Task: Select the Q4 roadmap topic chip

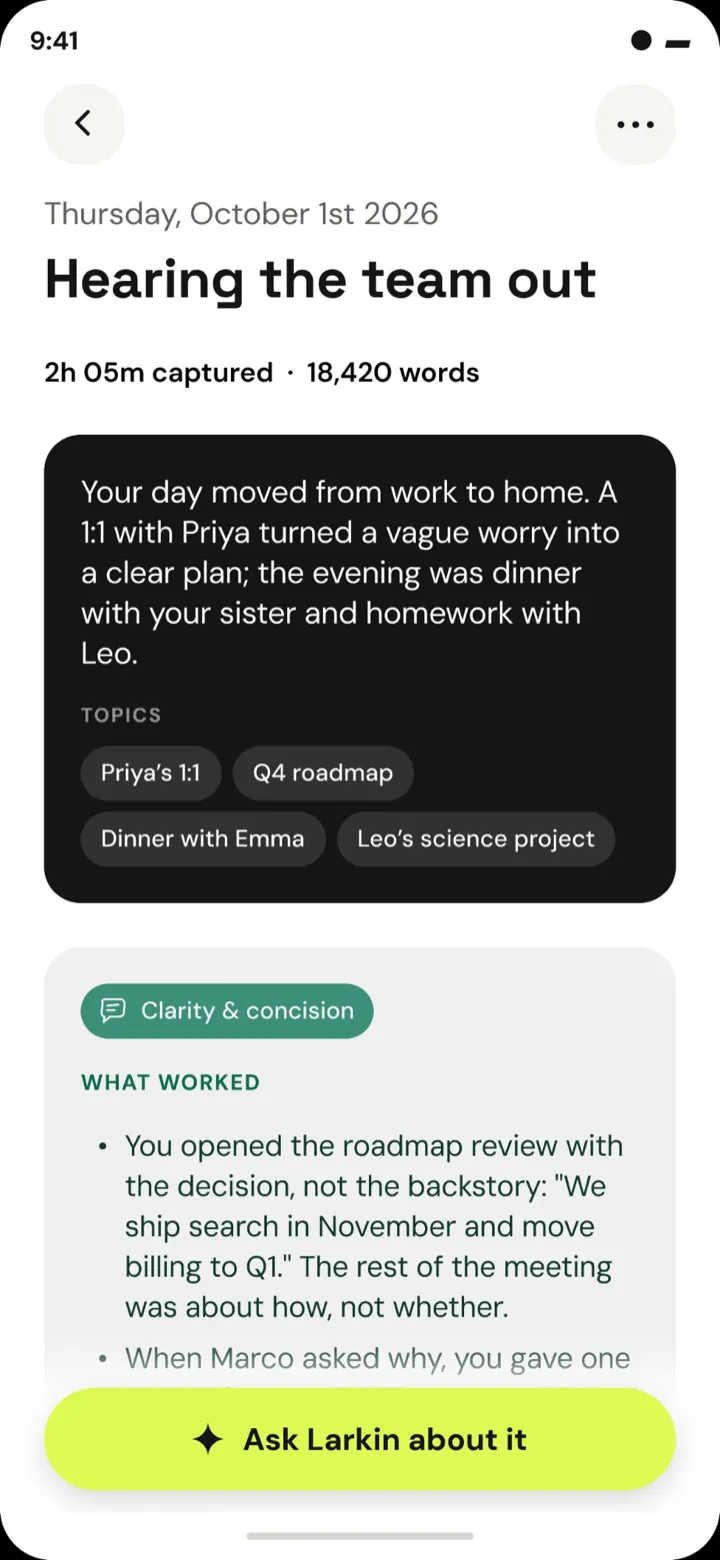Action: (x=323, y=773)
